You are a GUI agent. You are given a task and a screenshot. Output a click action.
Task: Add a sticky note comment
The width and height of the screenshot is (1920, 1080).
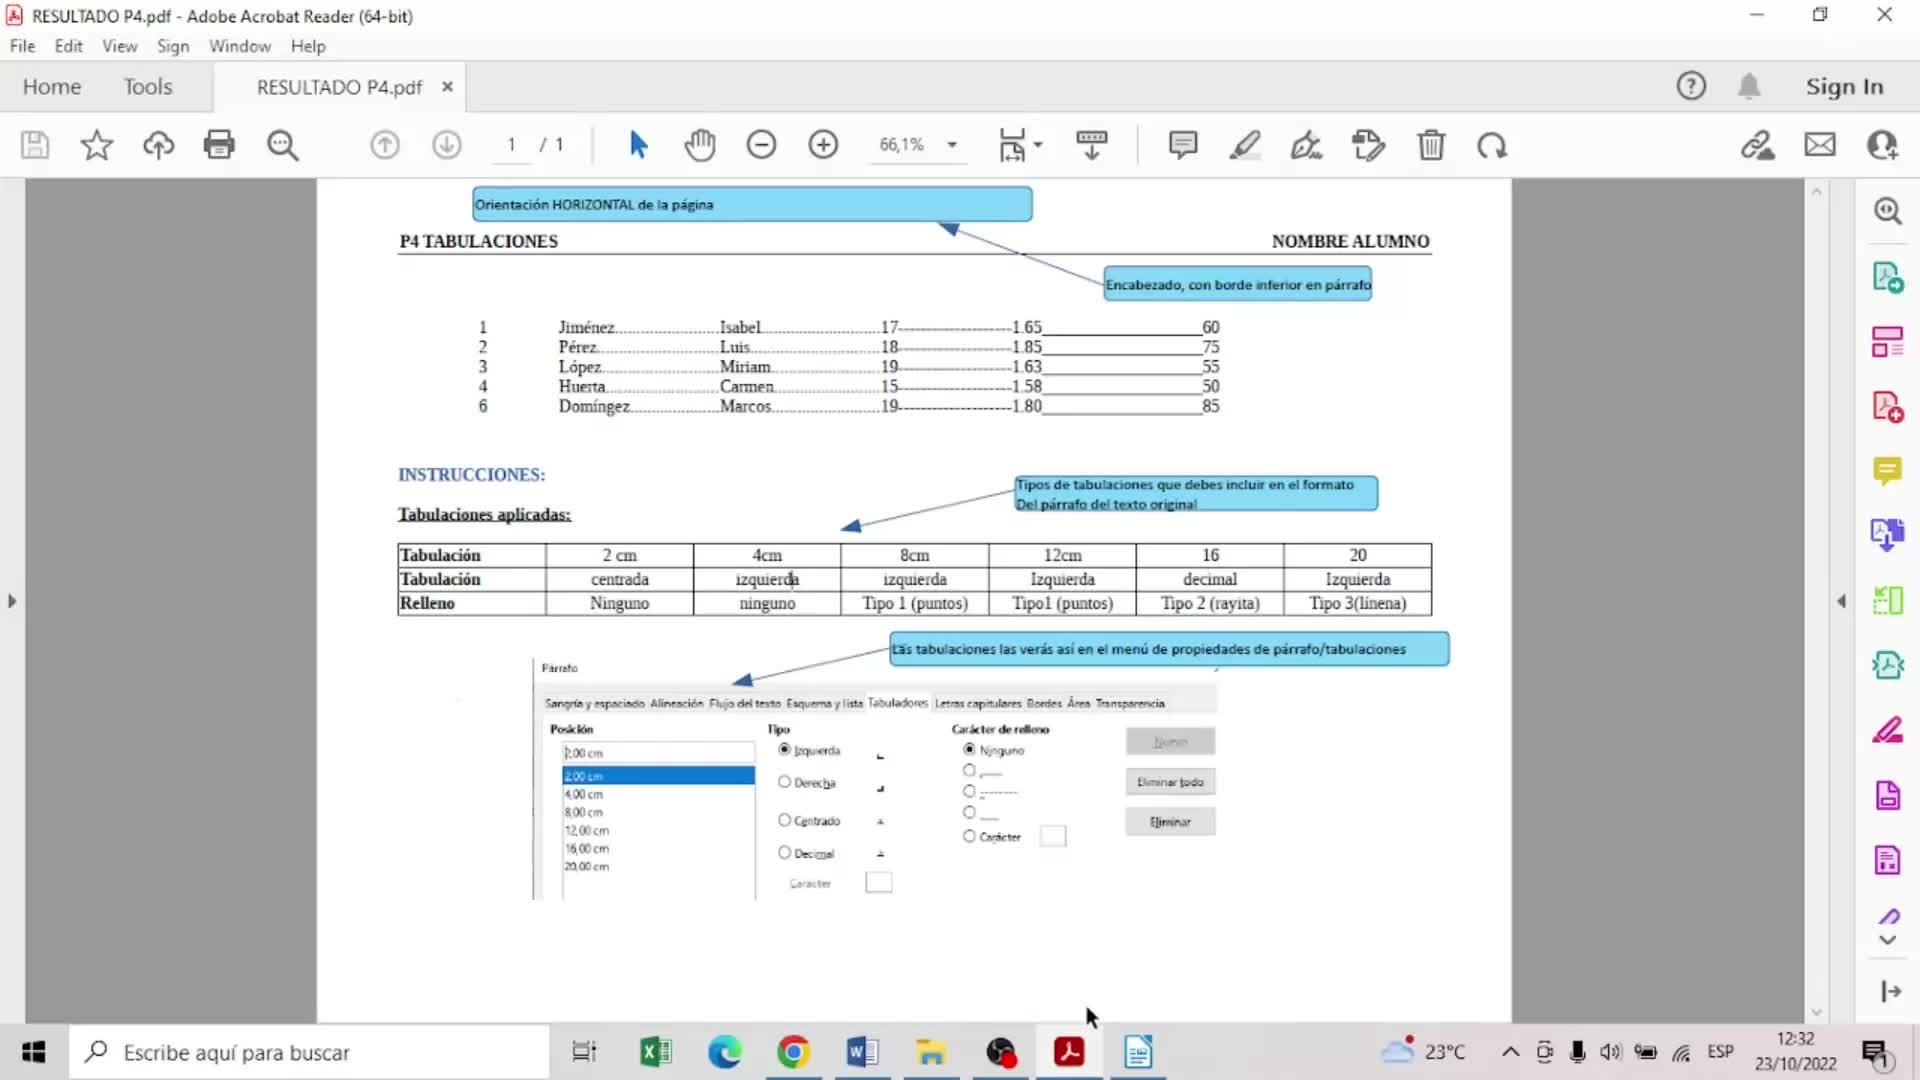pos(1183,145)
